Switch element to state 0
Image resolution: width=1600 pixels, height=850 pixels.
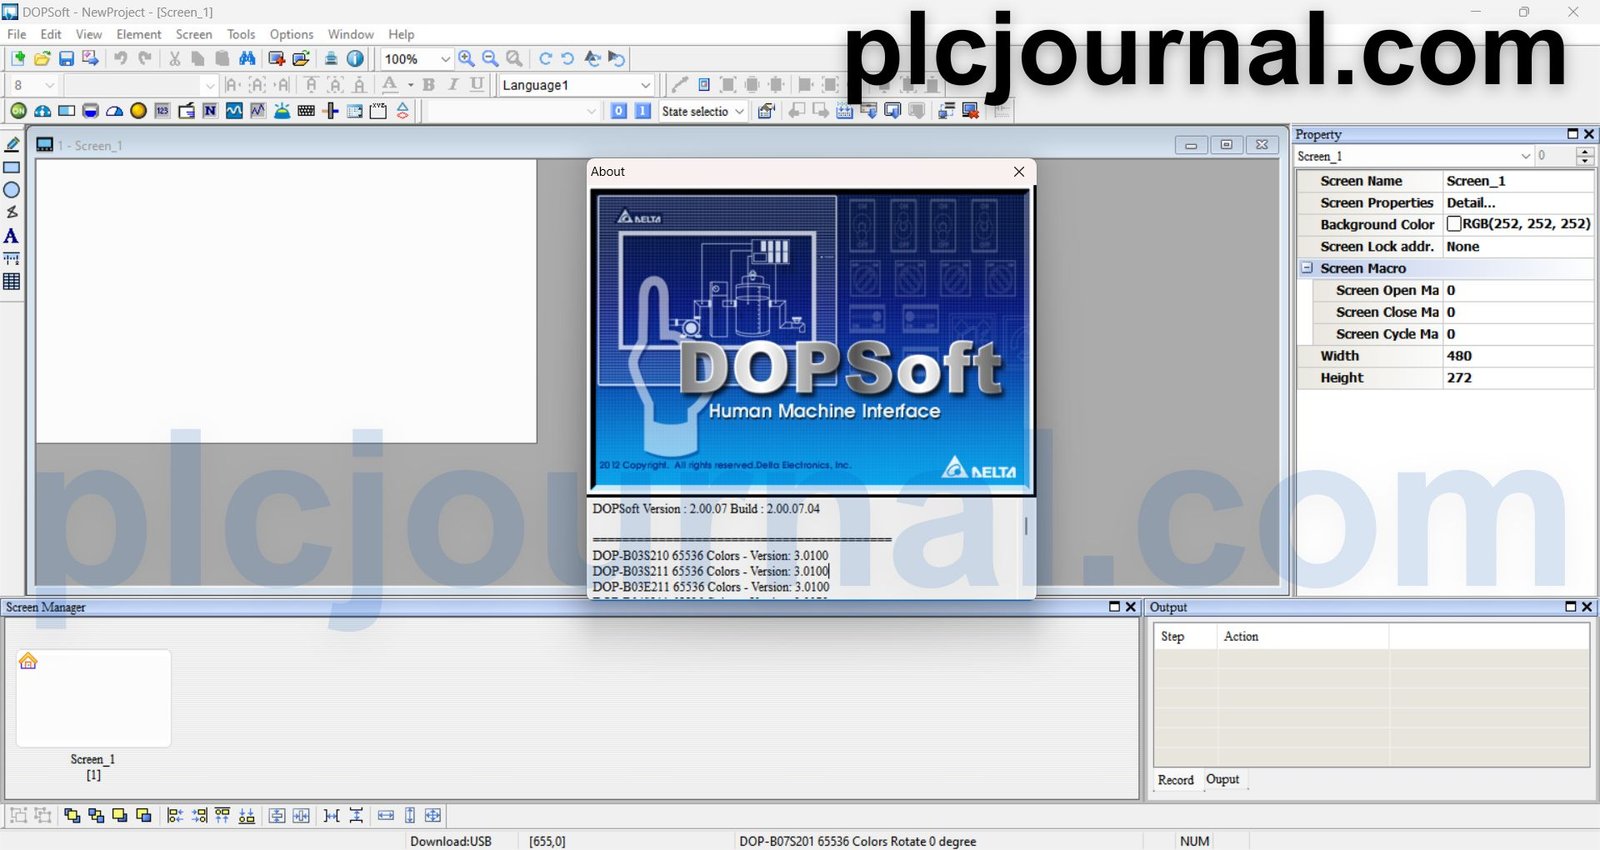(x=619, y=111)
